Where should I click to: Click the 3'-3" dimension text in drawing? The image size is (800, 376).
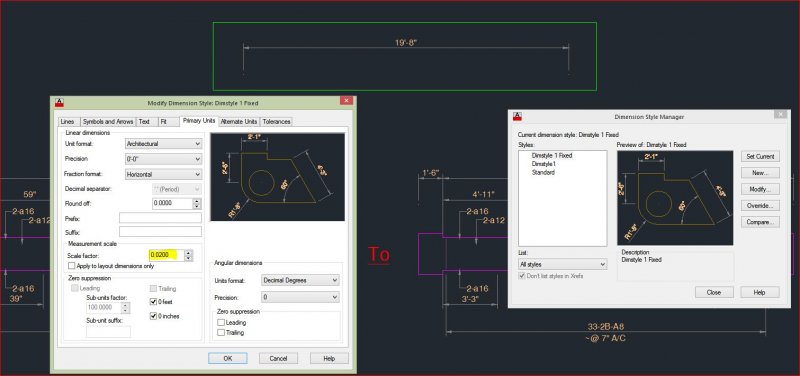click(469, 299)
